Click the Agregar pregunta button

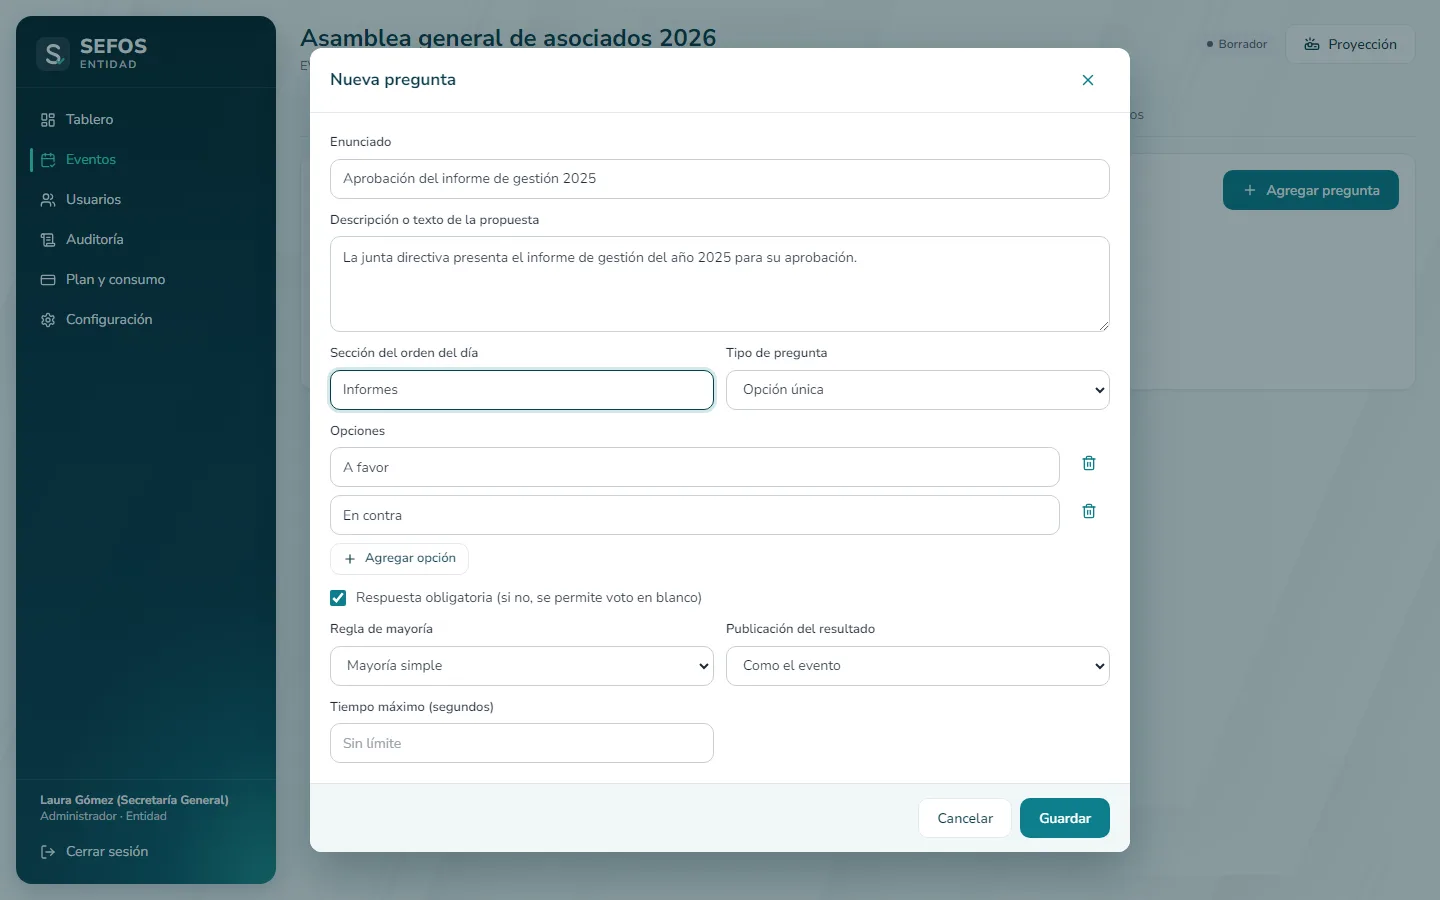click(1311, 190)
